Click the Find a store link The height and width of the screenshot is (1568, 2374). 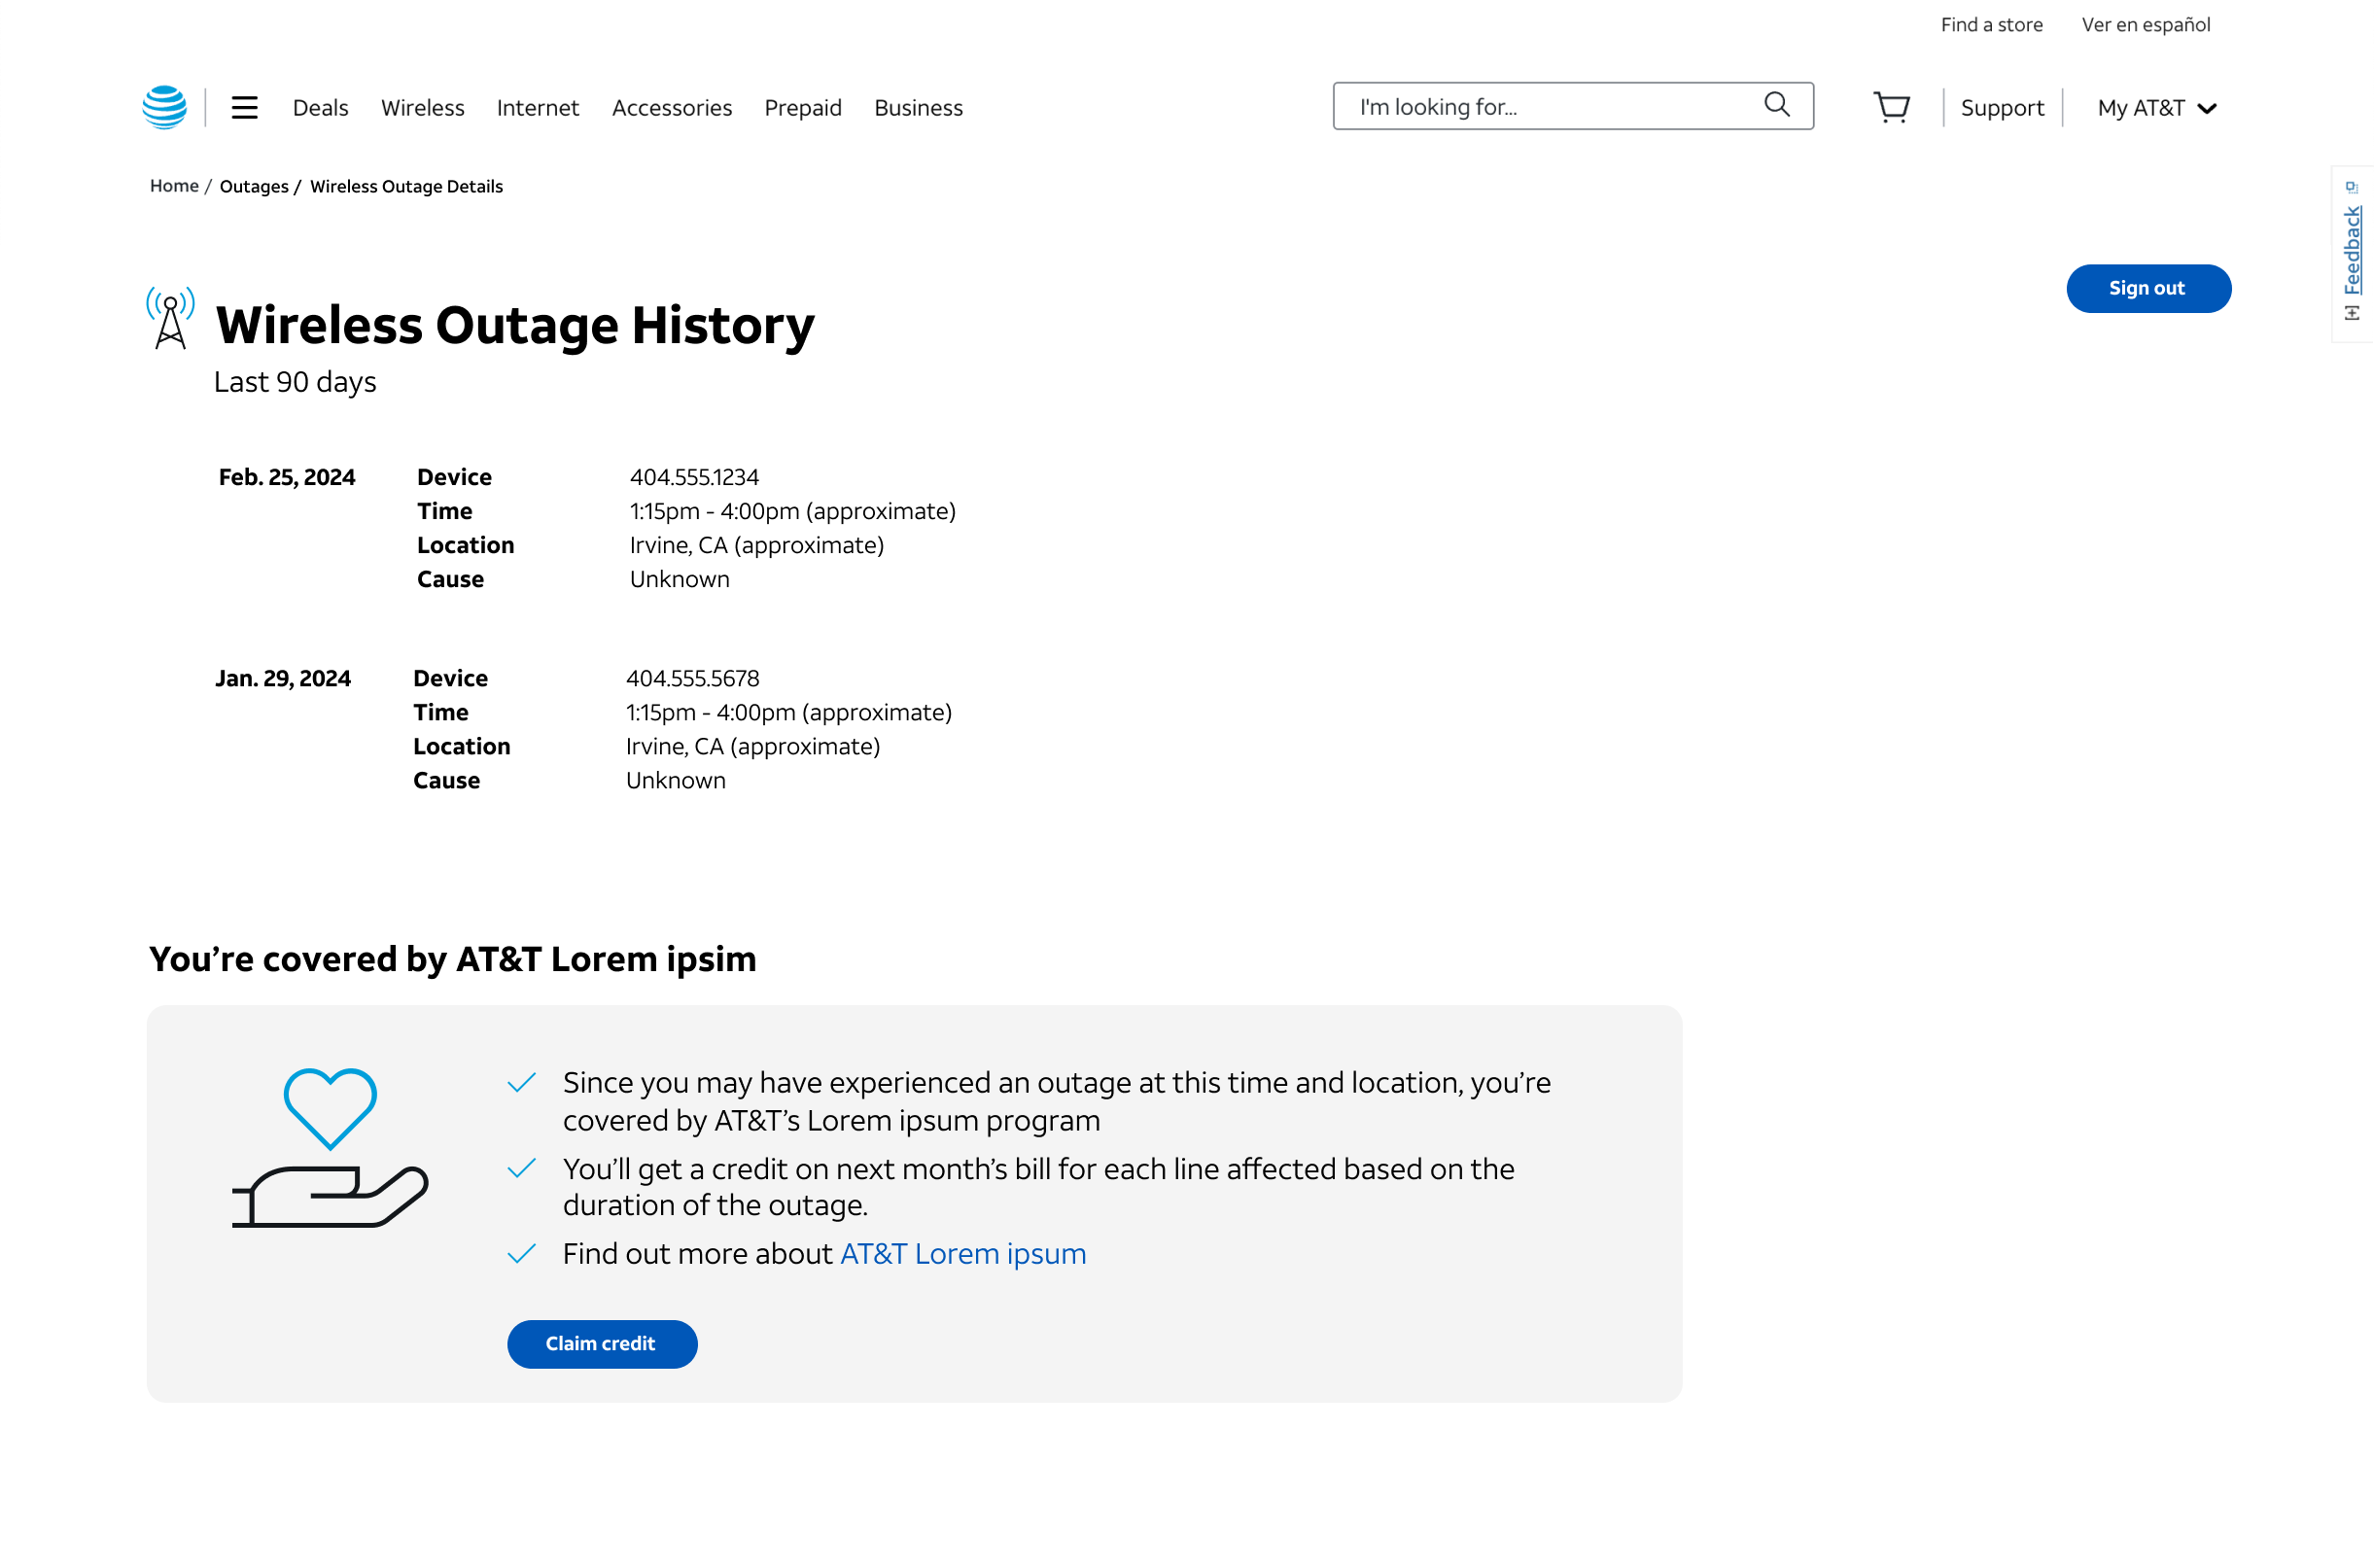(1991, 25)
